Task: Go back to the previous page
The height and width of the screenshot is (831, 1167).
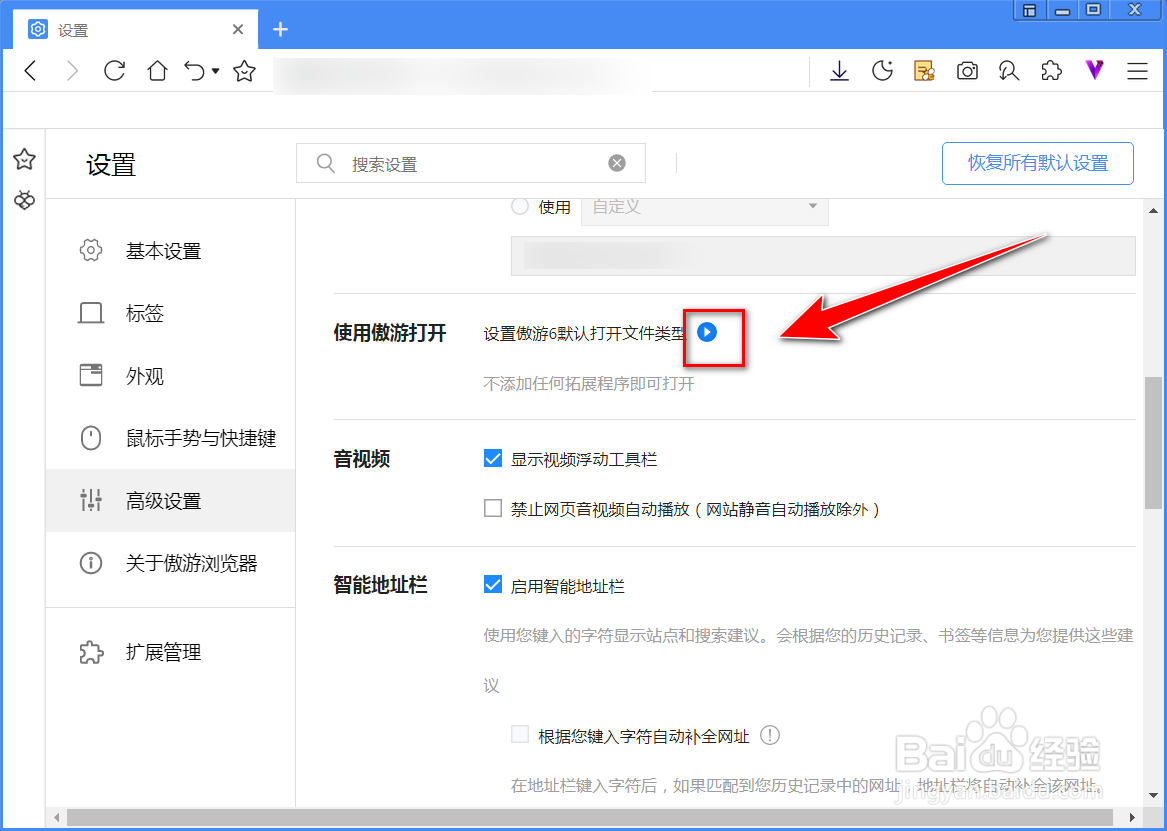Action: pos(30,71)
